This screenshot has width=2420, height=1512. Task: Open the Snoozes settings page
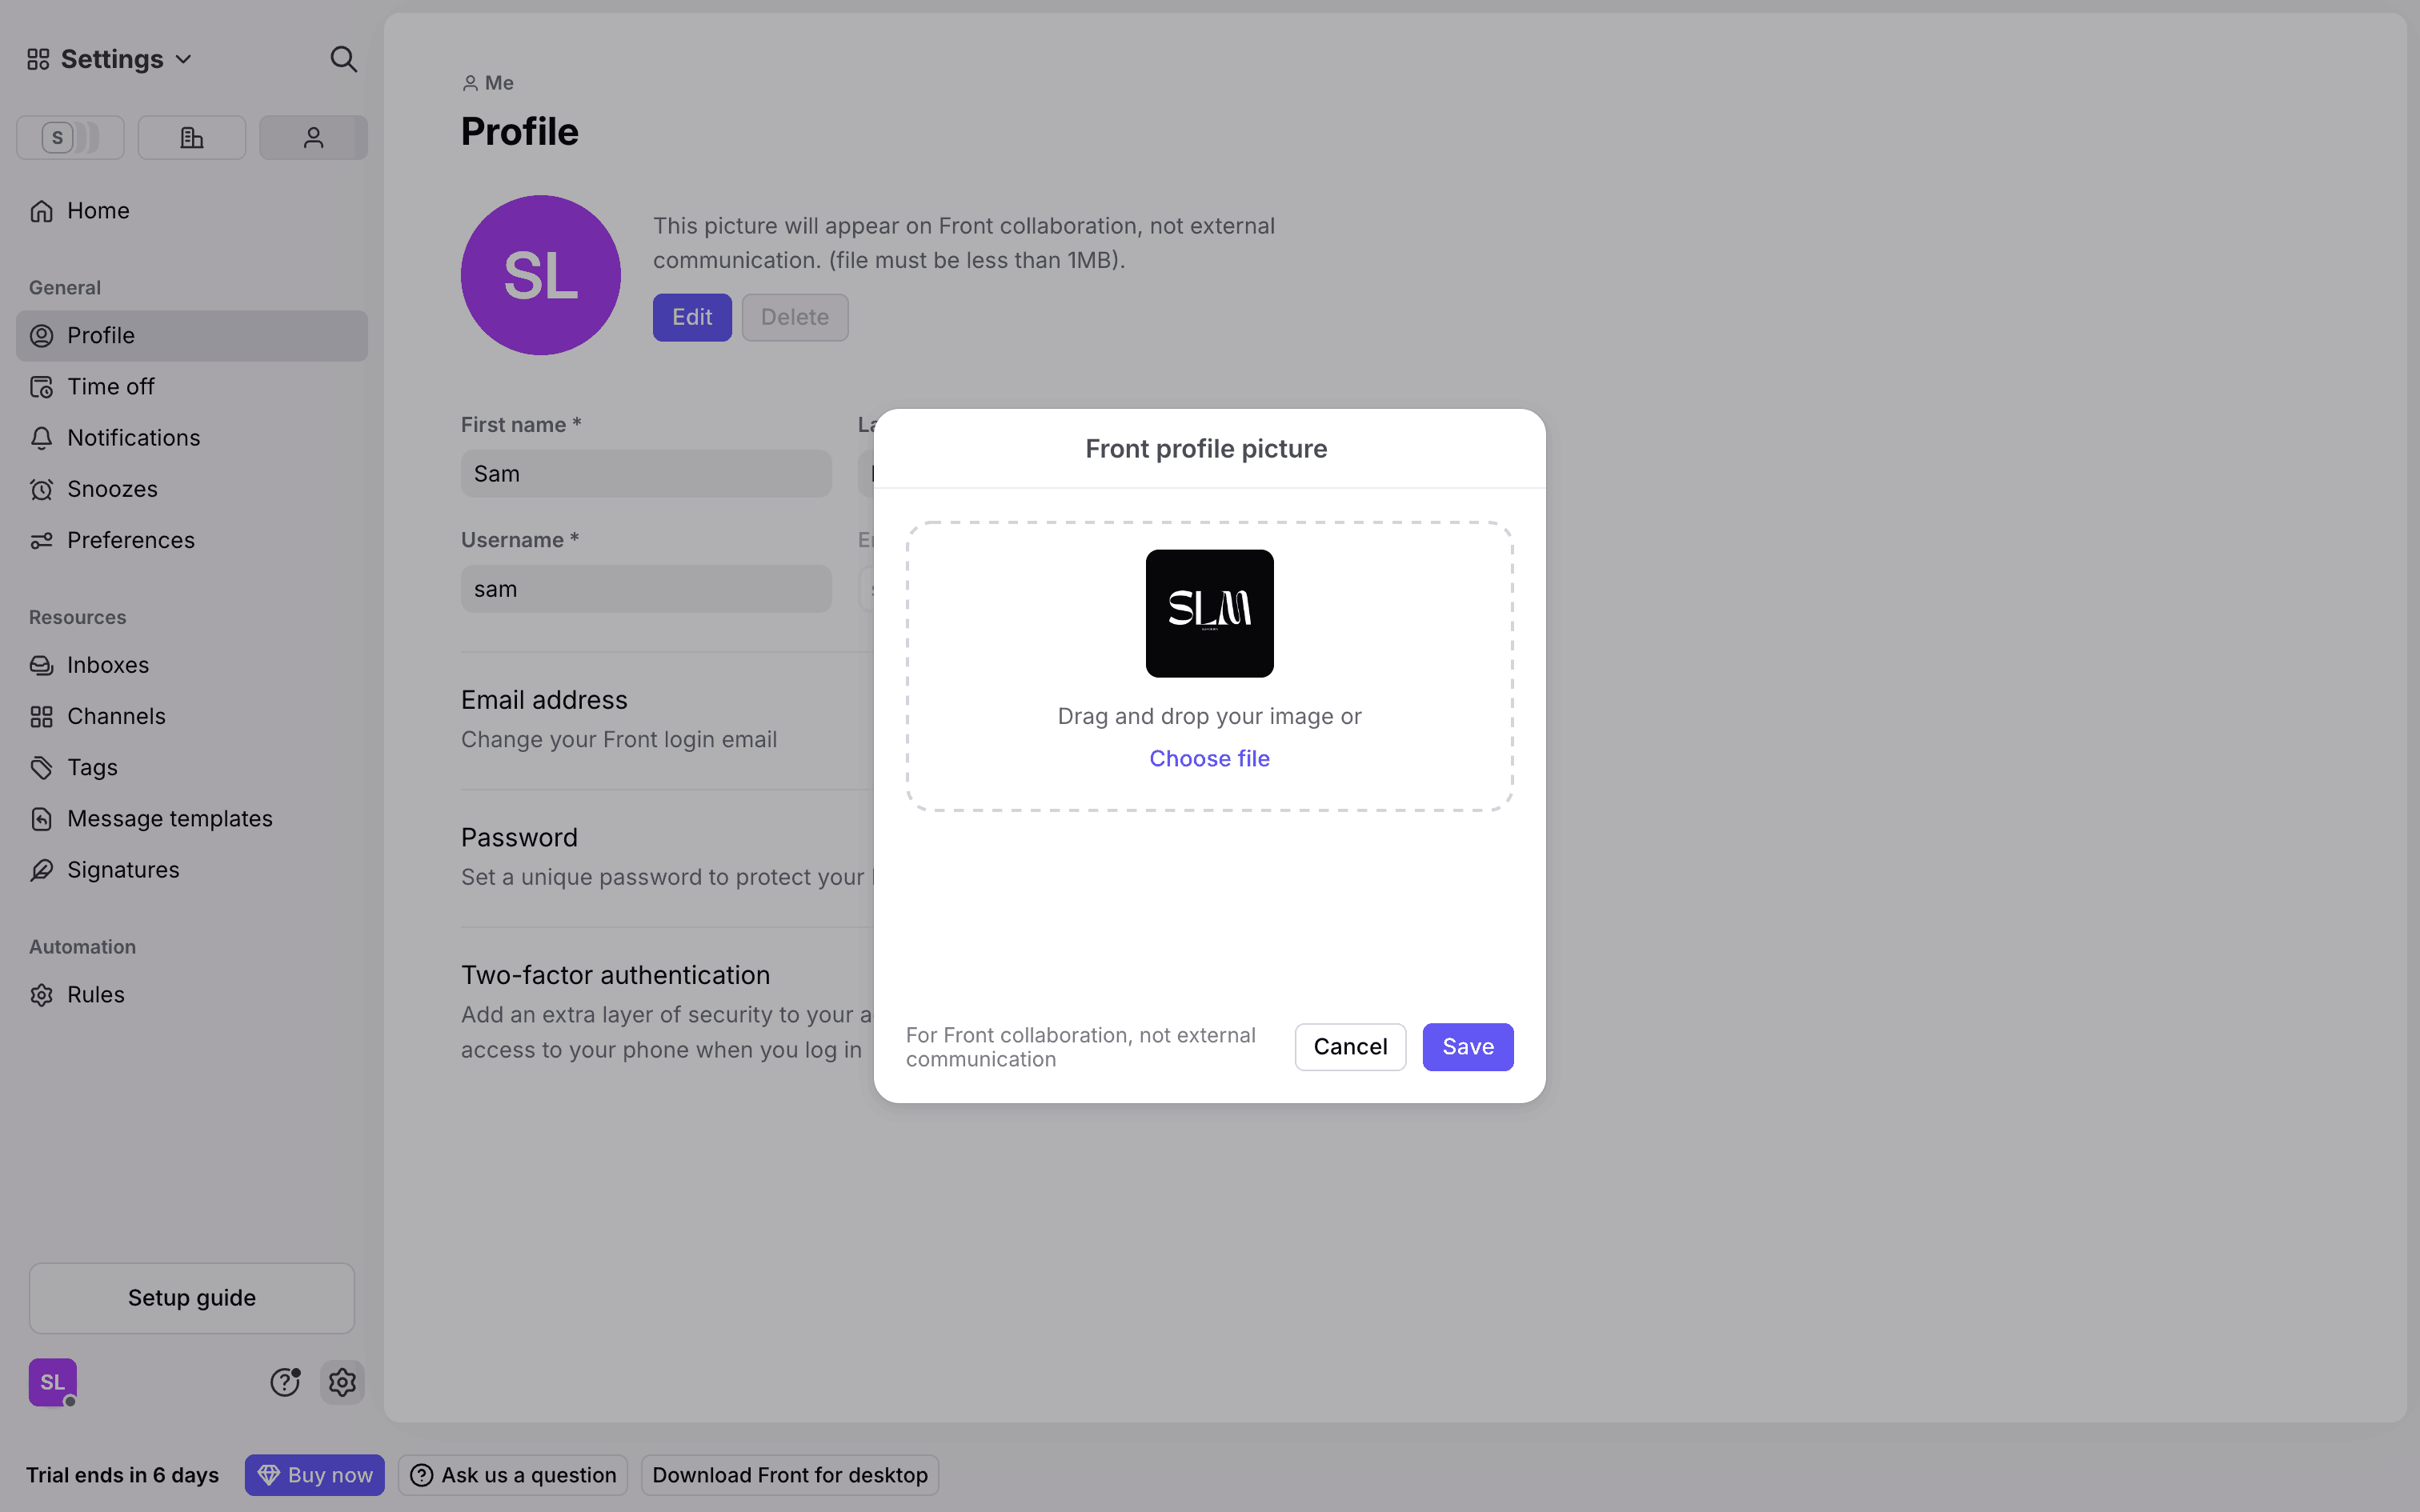click(x=112, y=489)
